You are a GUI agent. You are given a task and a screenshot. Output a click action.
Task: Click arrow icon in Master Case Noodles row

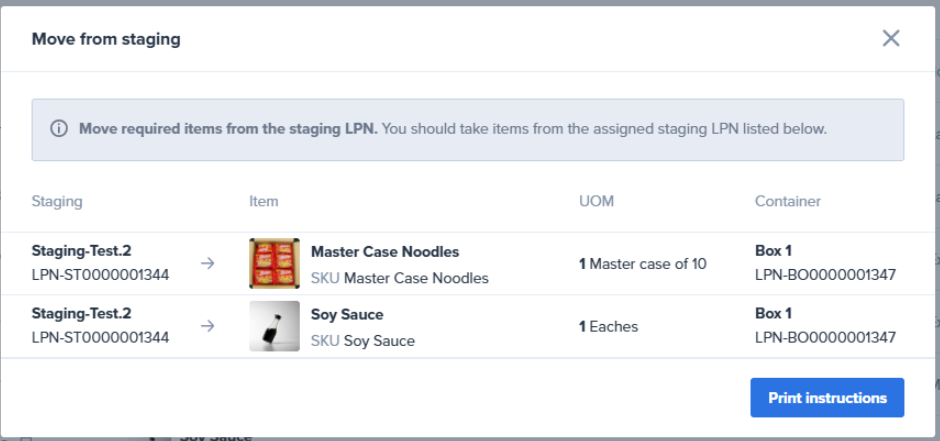point(207,264)
